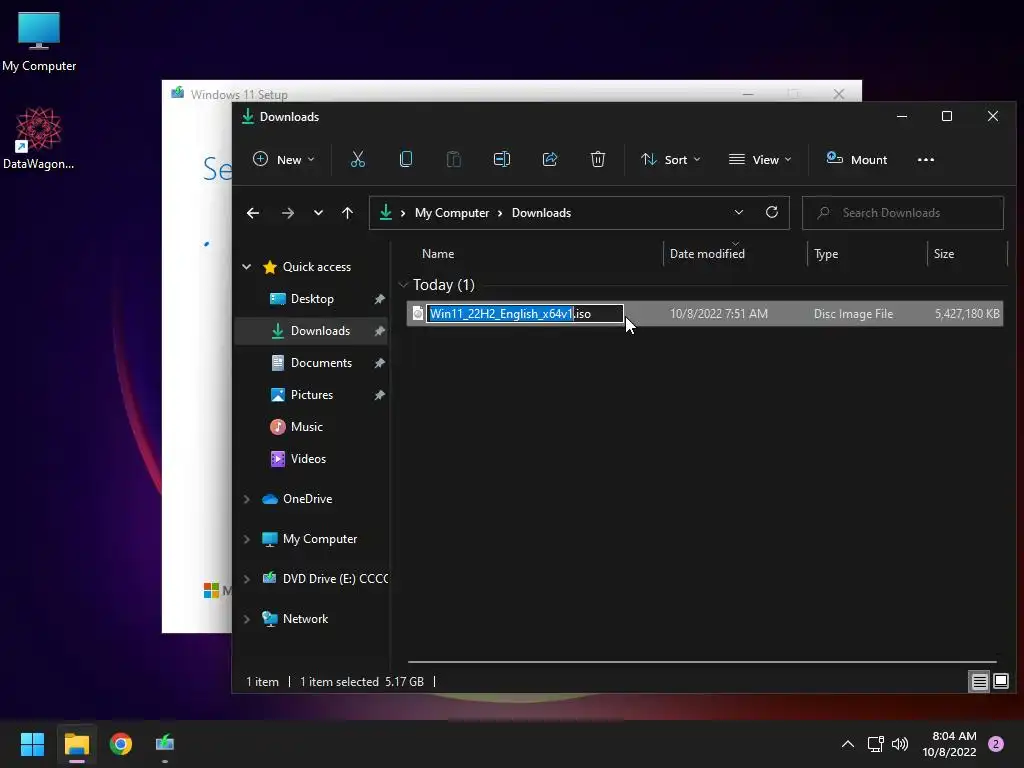Open the Windows Start menu
The height and width of the screenshot is (768, 1024).
(x=32, y=744)
